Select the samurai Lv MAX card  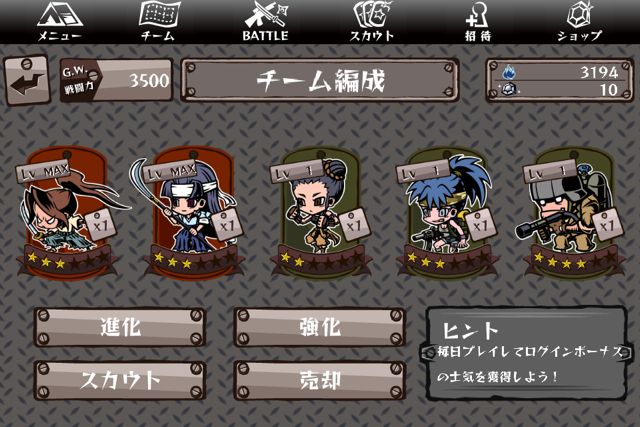[67, 213]
